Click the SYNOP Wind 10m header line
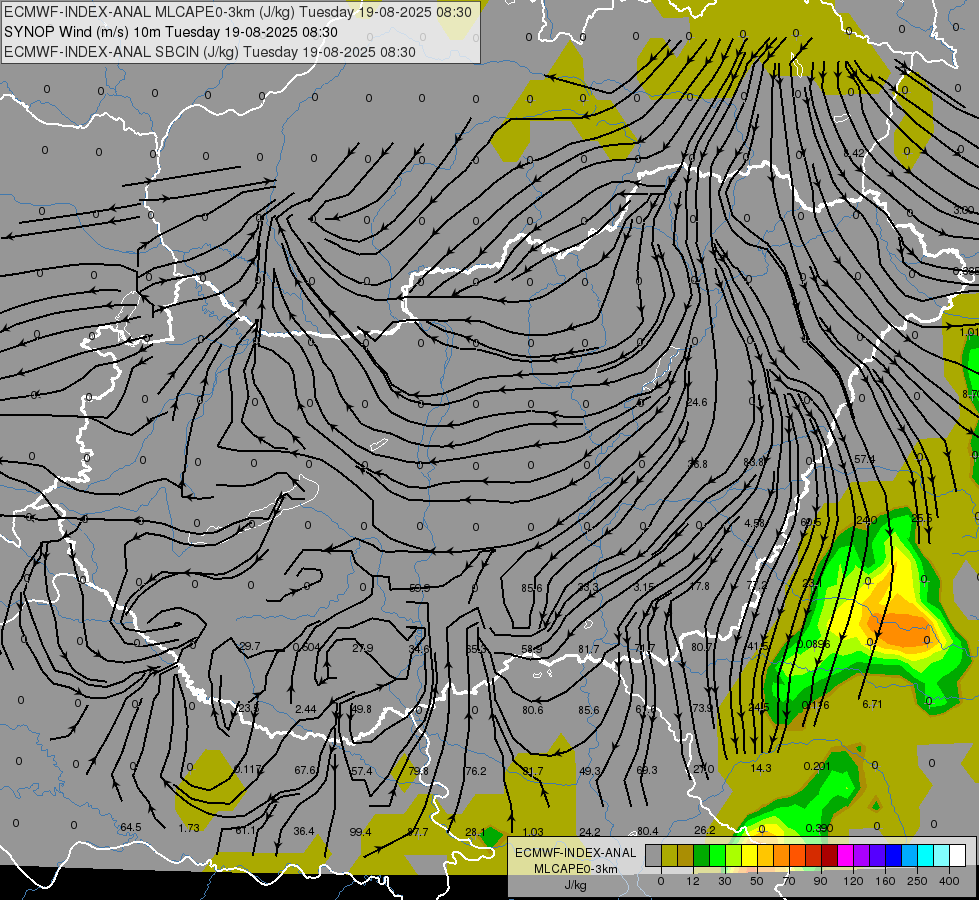Screen dimensions: 979x900 click(x=171, y=32)
